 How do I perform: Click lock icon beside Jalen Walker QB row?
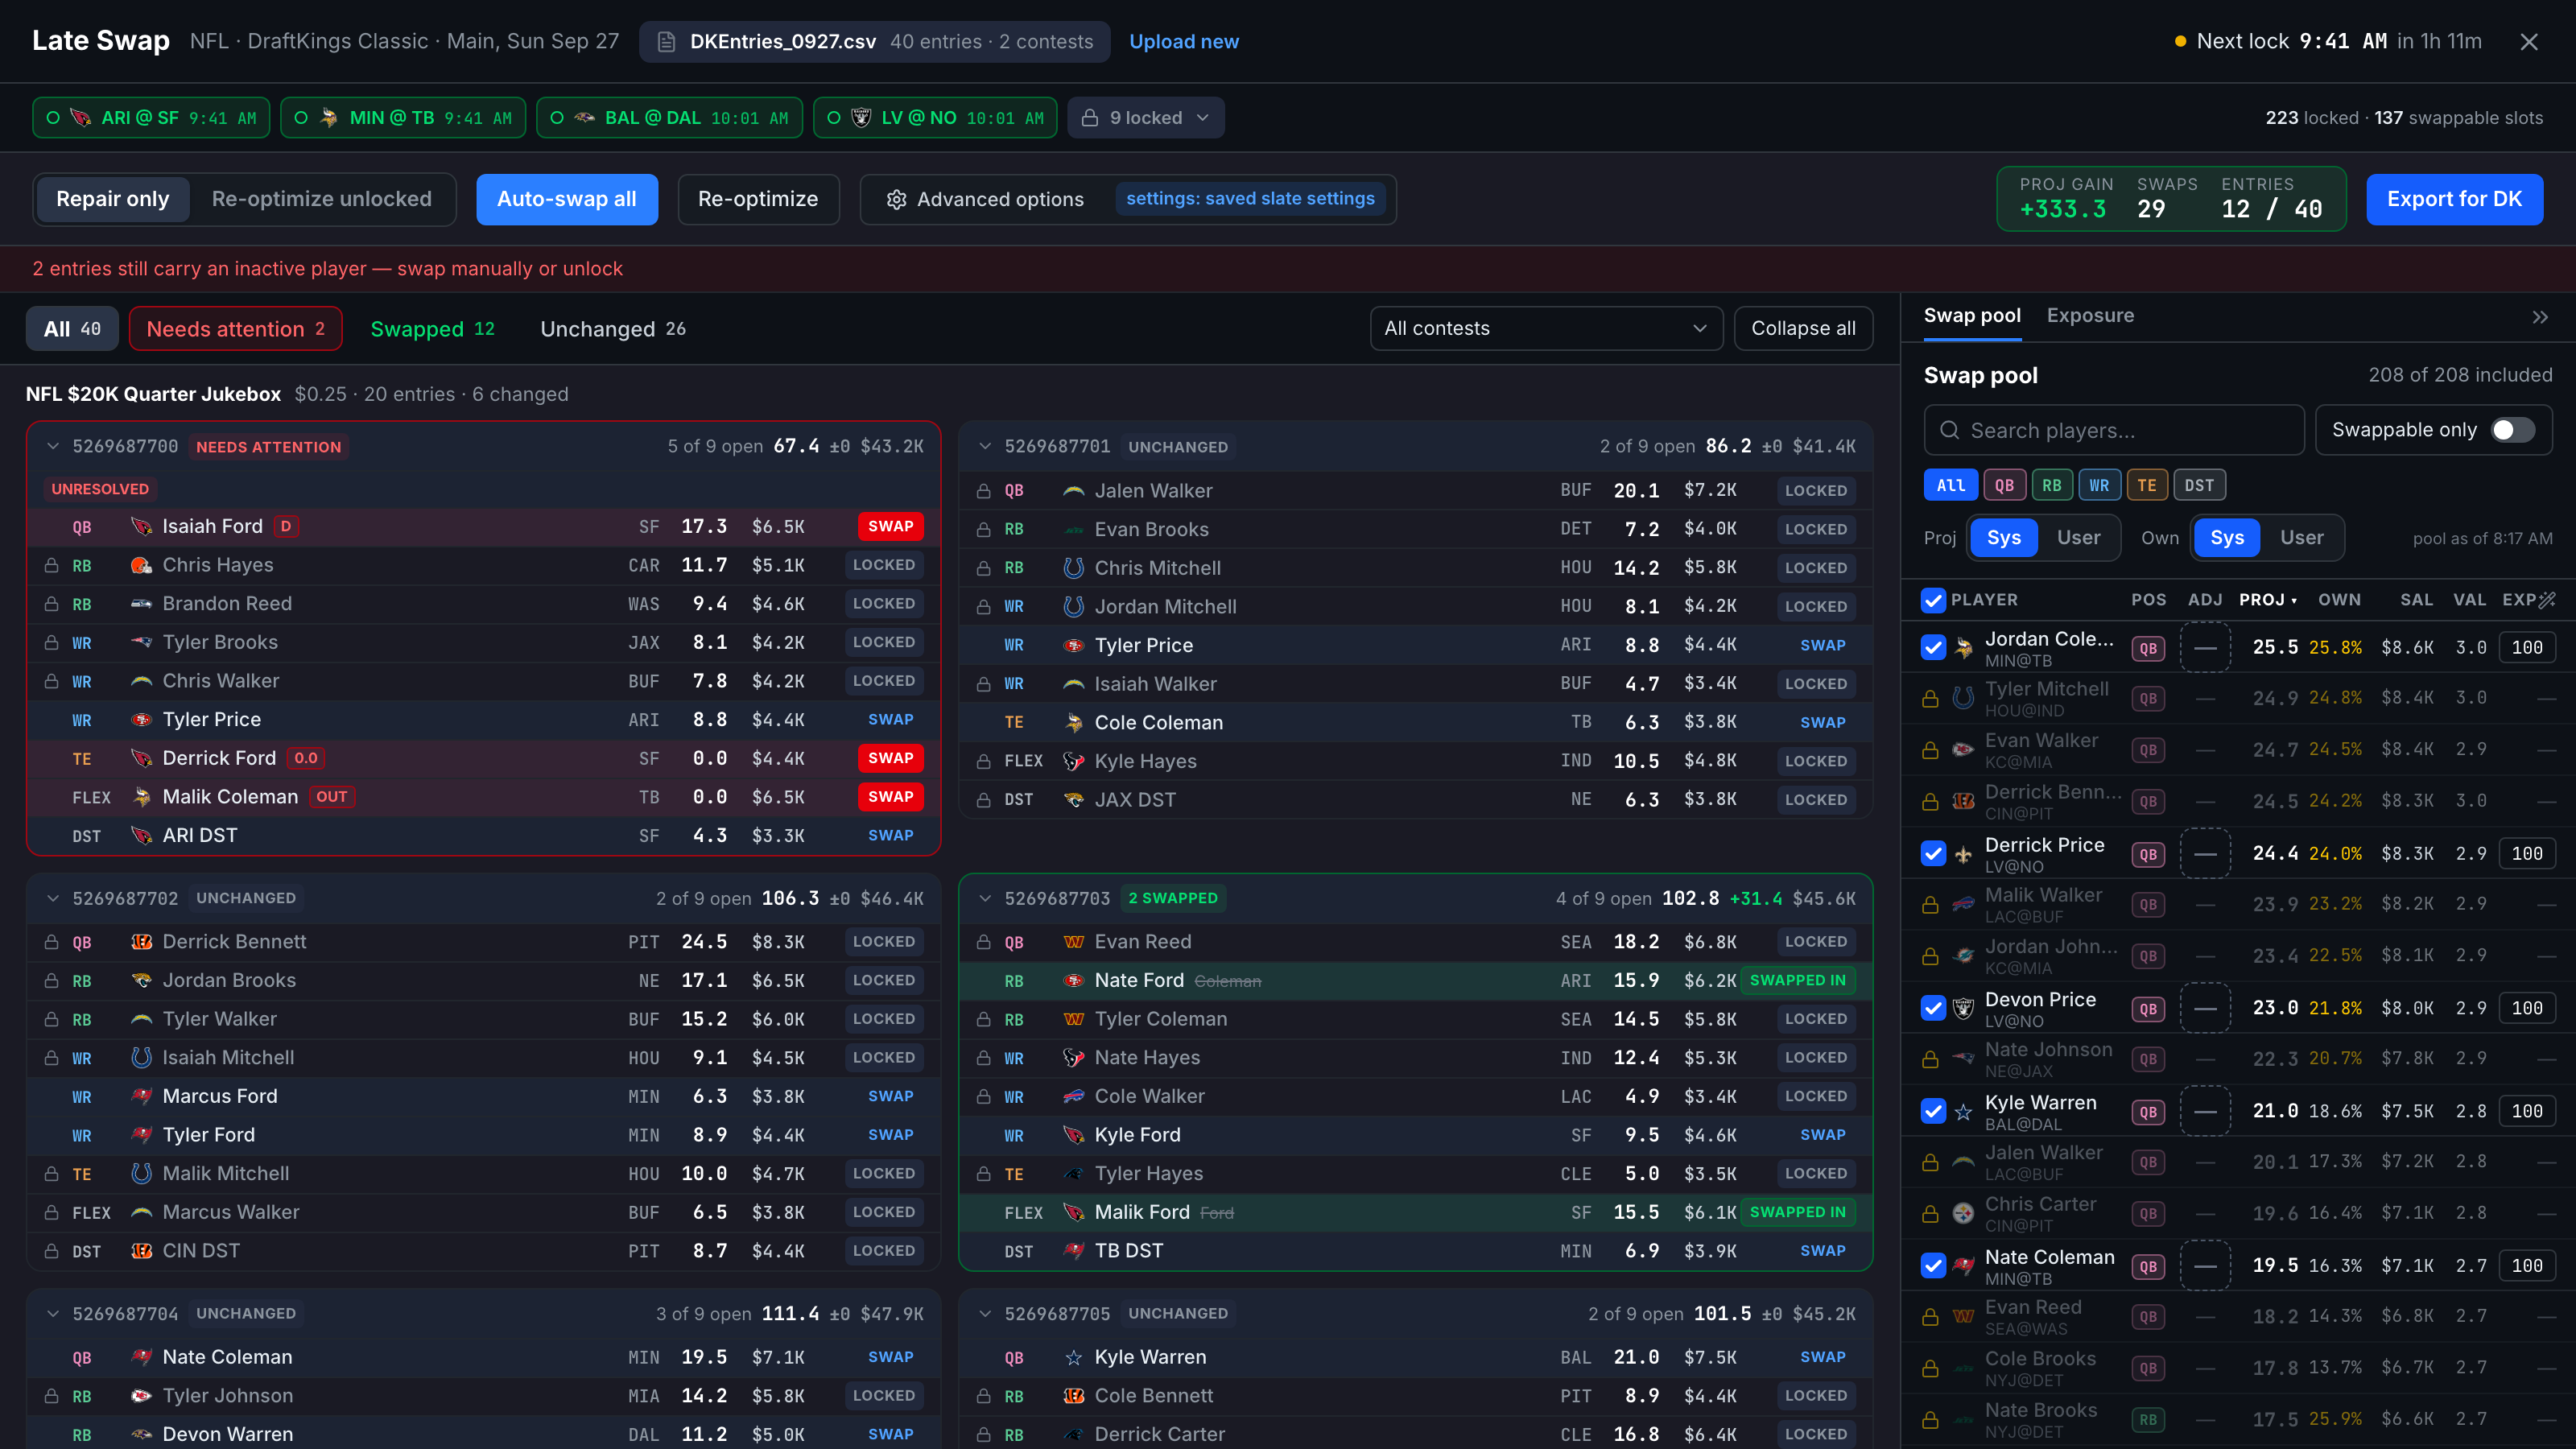coord(983,492)
